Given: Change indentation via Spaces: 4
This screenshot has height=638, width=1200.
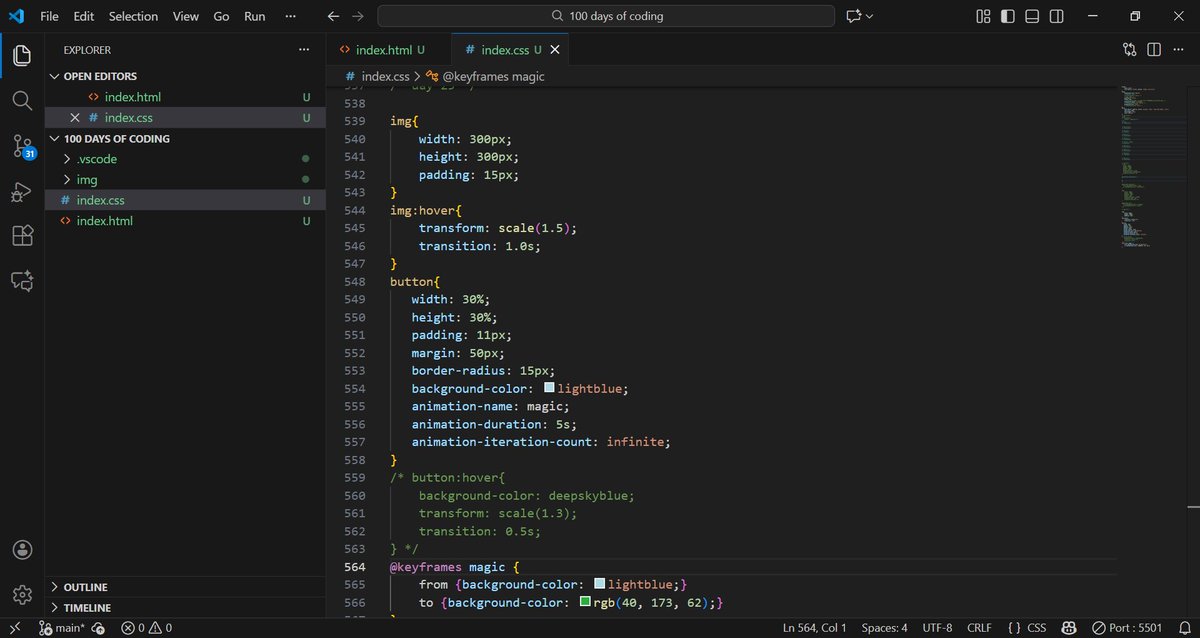Looking at the screenshot, I should pyautogui.click(x=884, y=628).
